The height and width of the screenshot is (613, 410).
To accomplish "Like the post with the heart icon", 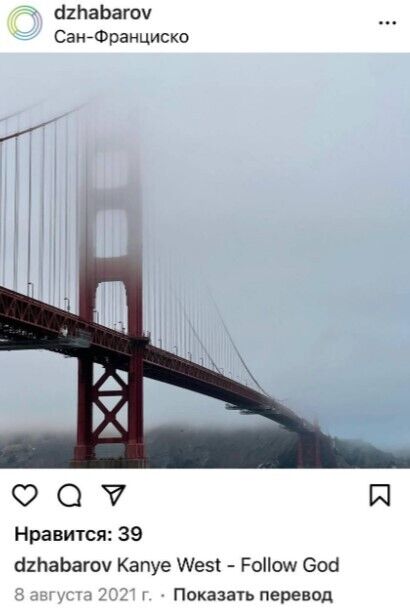I will pos(25,495).
